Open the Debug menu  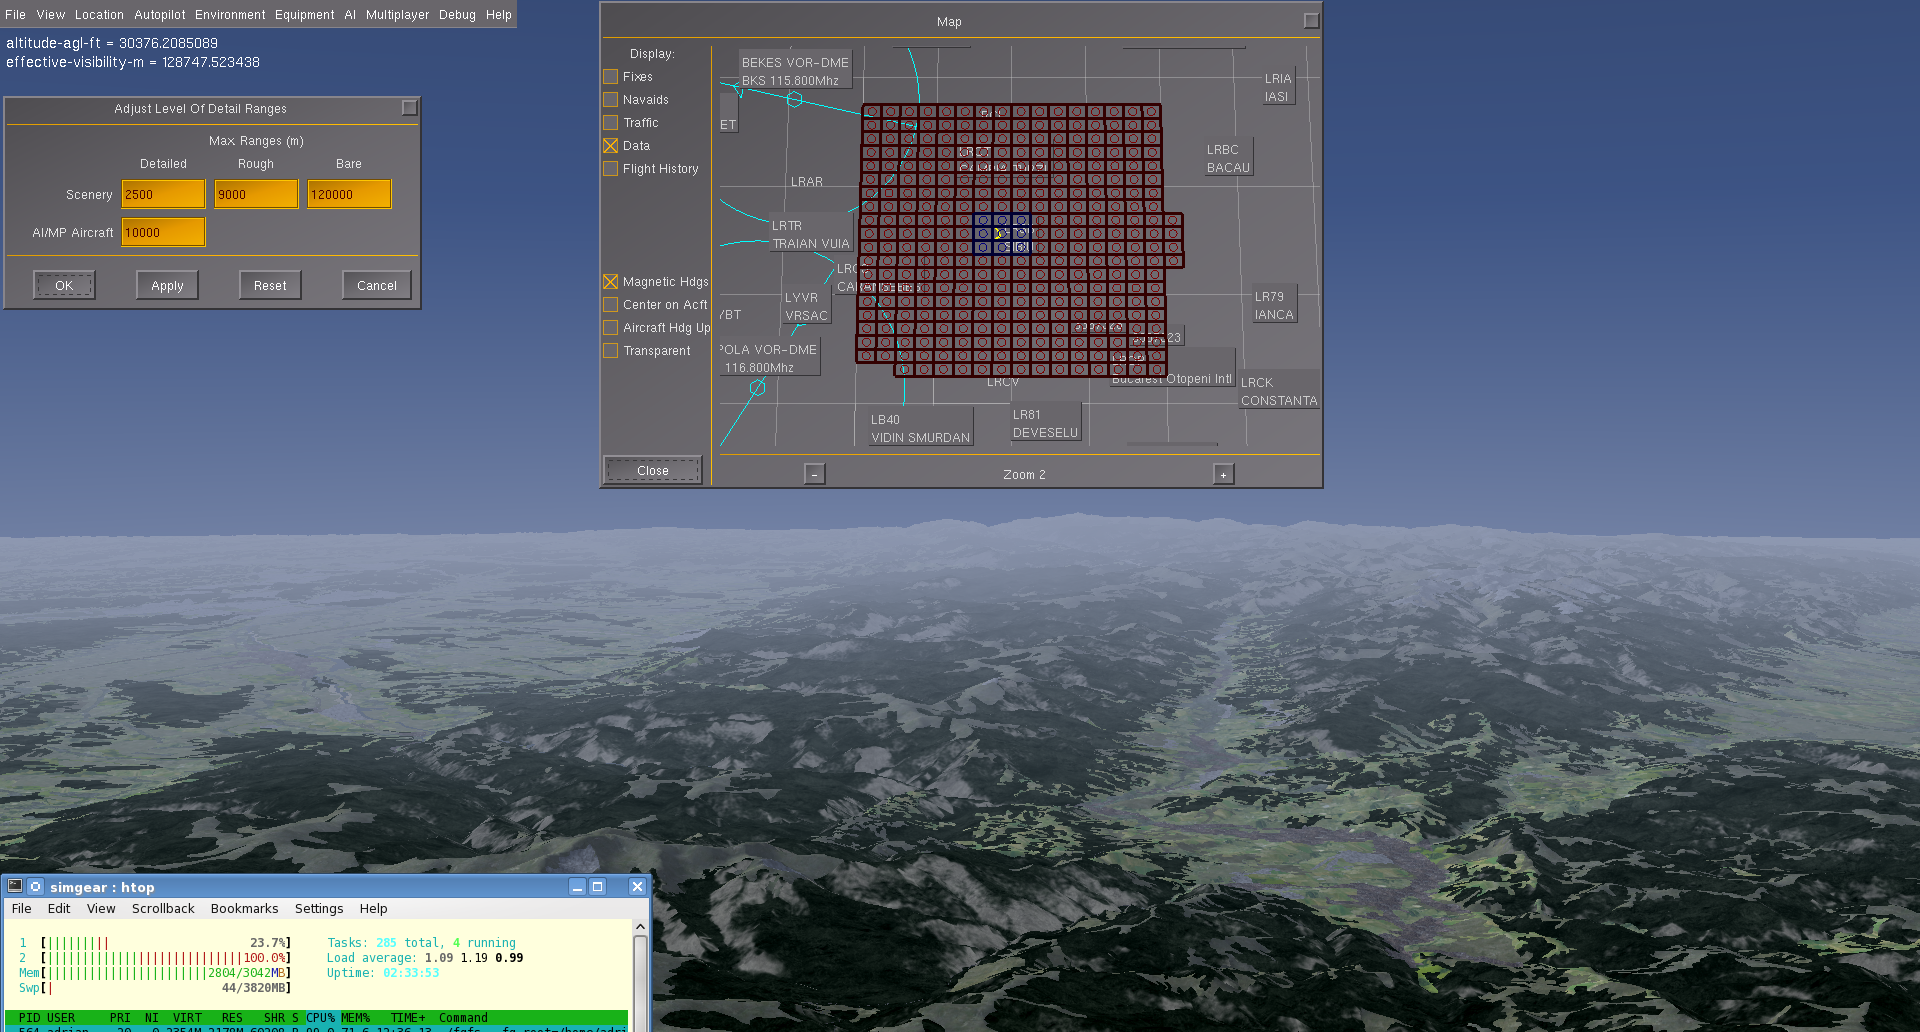tap(457, 15)
